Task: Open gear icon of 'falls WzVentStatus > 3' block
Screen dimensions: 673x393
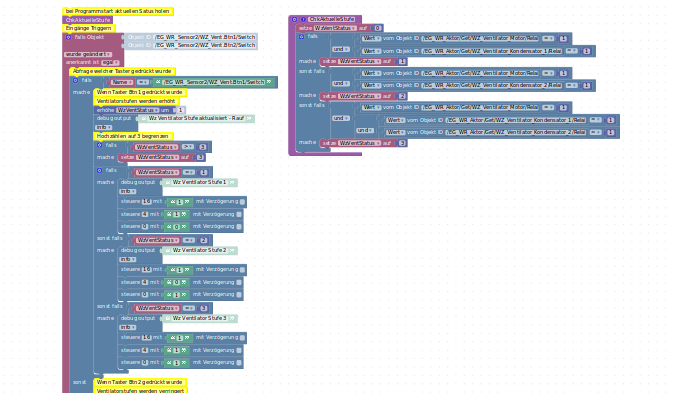Action: 99,145
